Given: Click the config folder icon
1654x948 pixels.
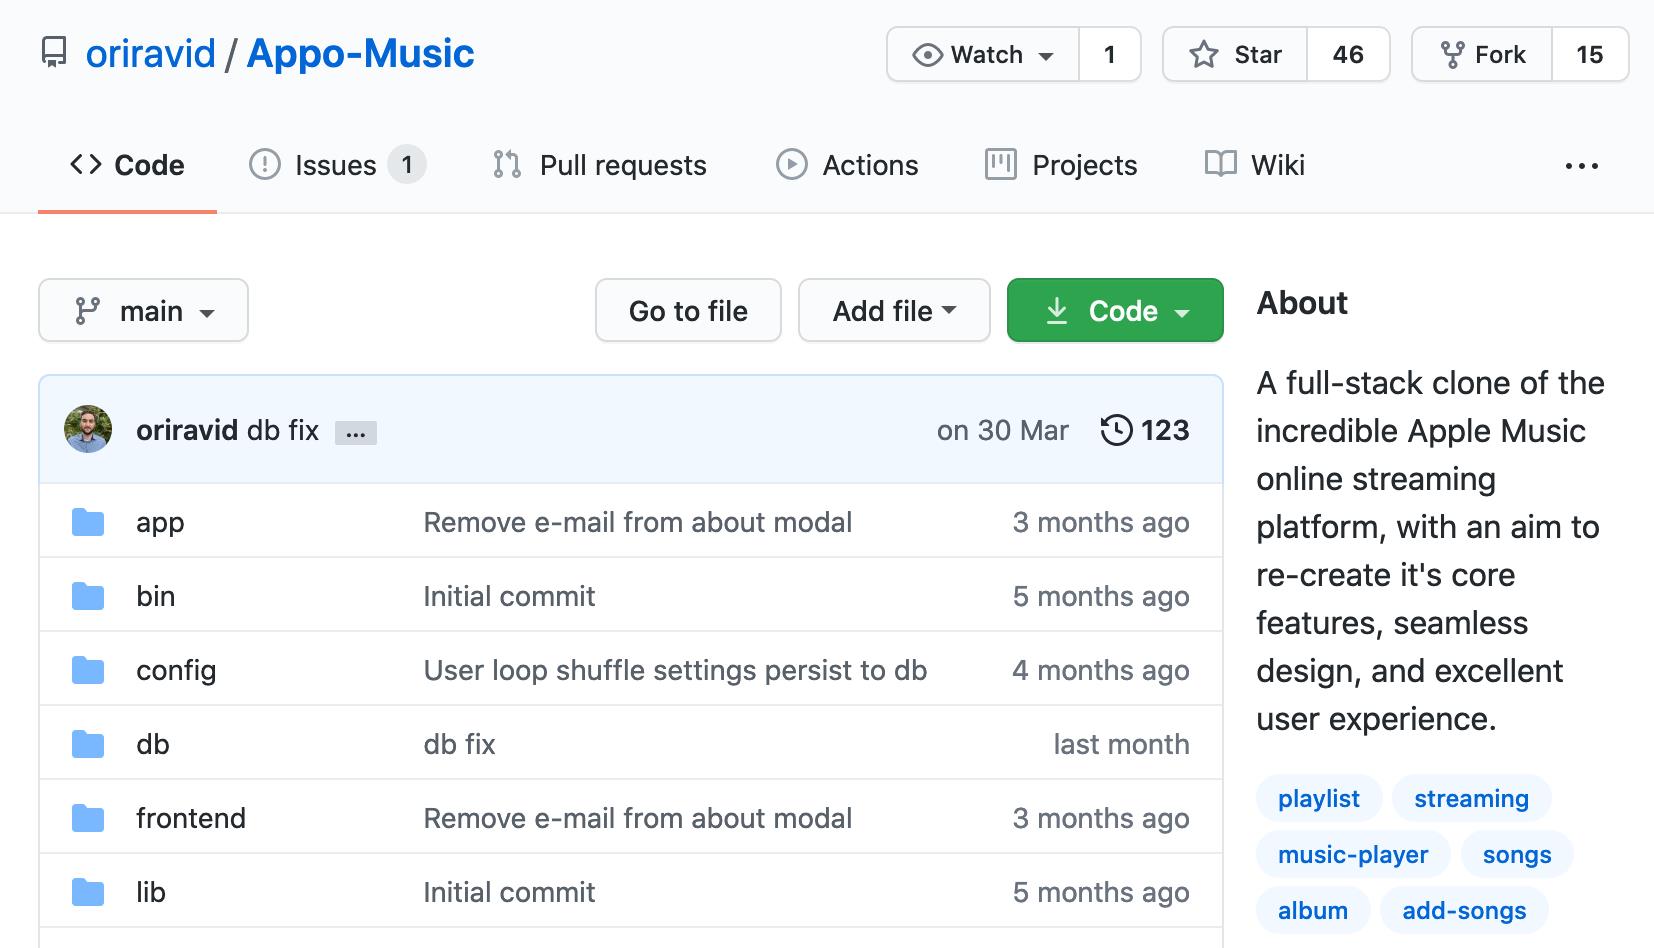Looking at the screenshot, I should (88, 670).
